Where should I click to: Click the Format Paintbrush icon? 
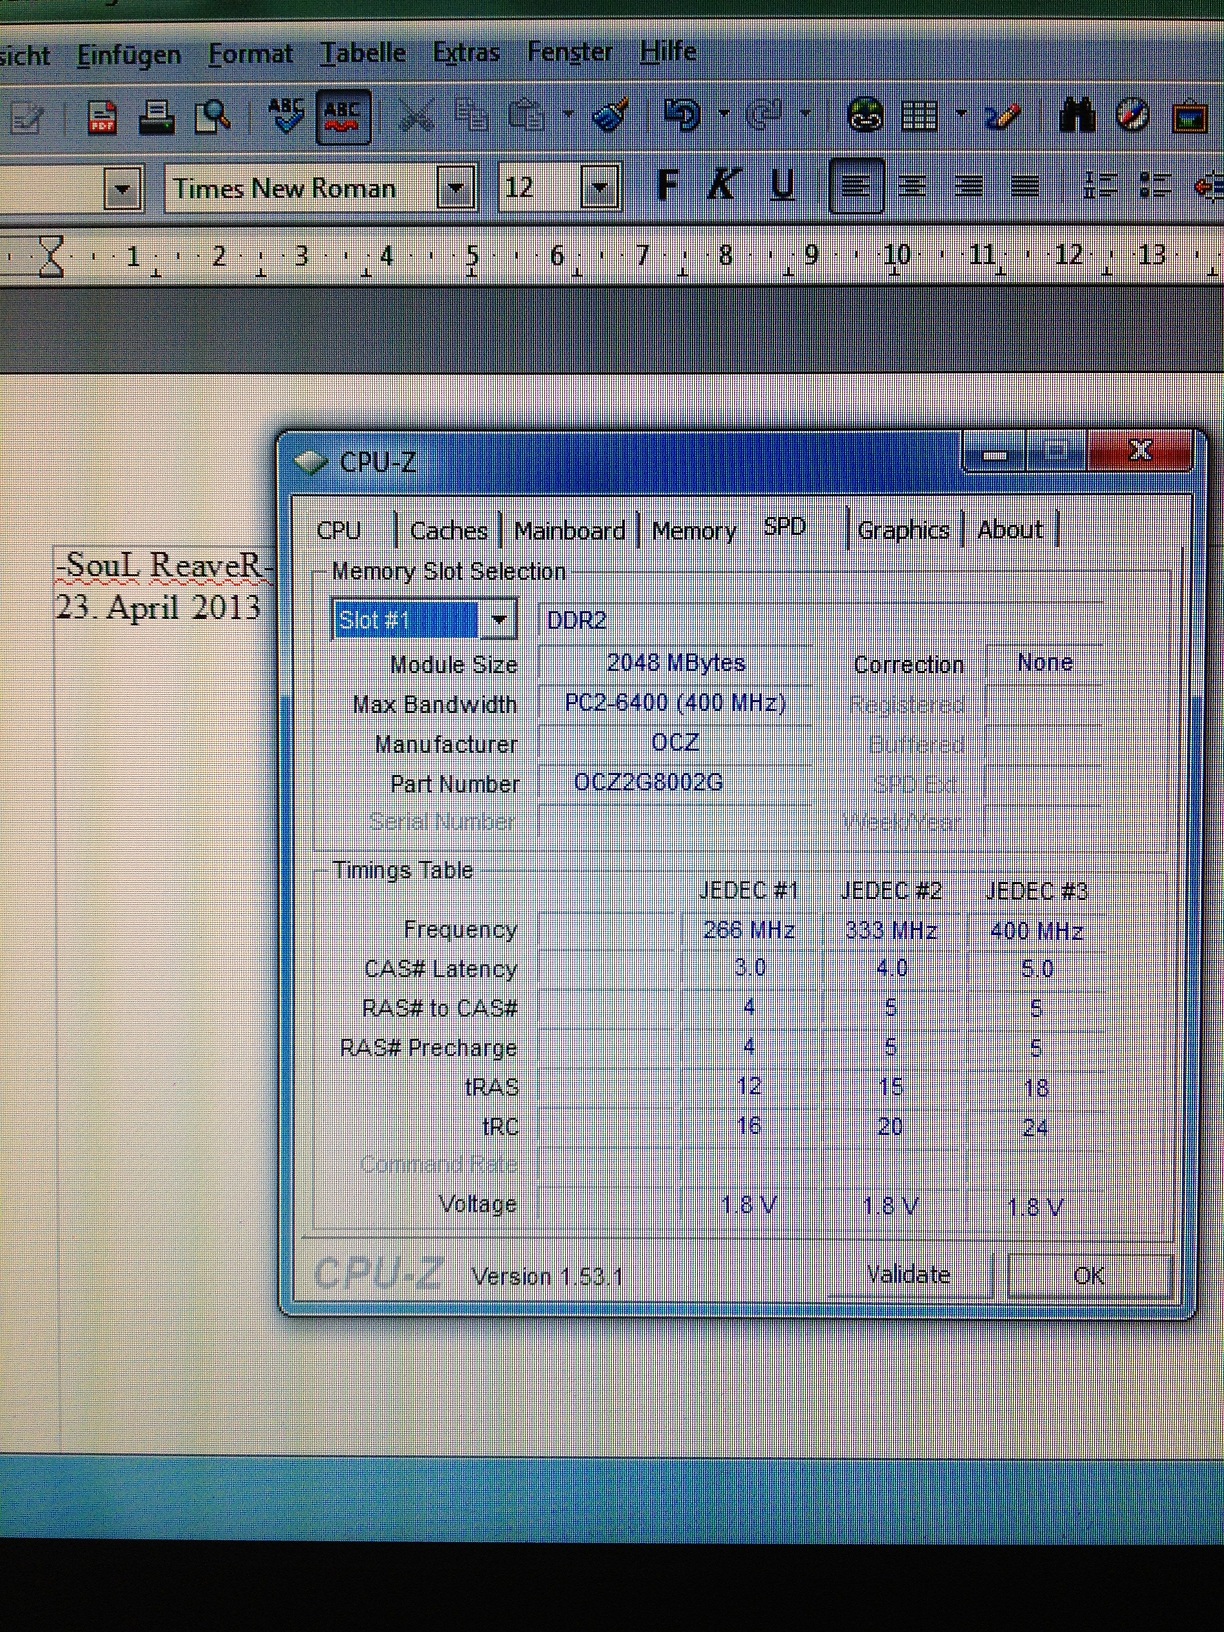click(x=610, y=115)
